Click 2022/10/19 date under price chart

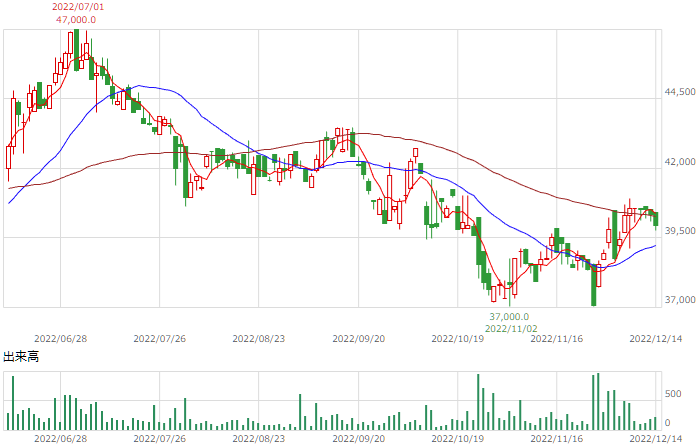[x=458, y=339]
